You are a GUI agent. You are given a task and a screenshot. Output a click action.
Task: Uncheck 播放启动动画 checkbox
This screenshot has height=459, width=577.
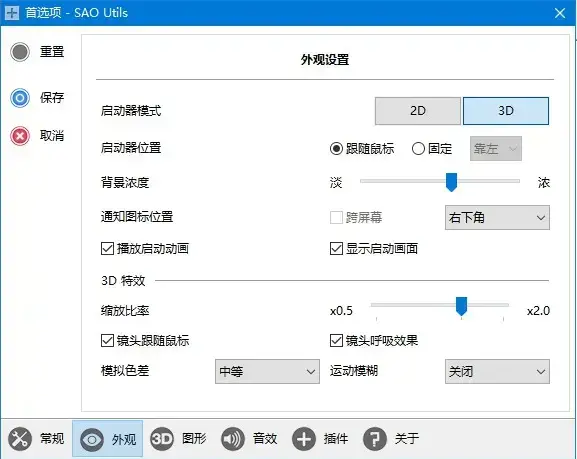107,248
